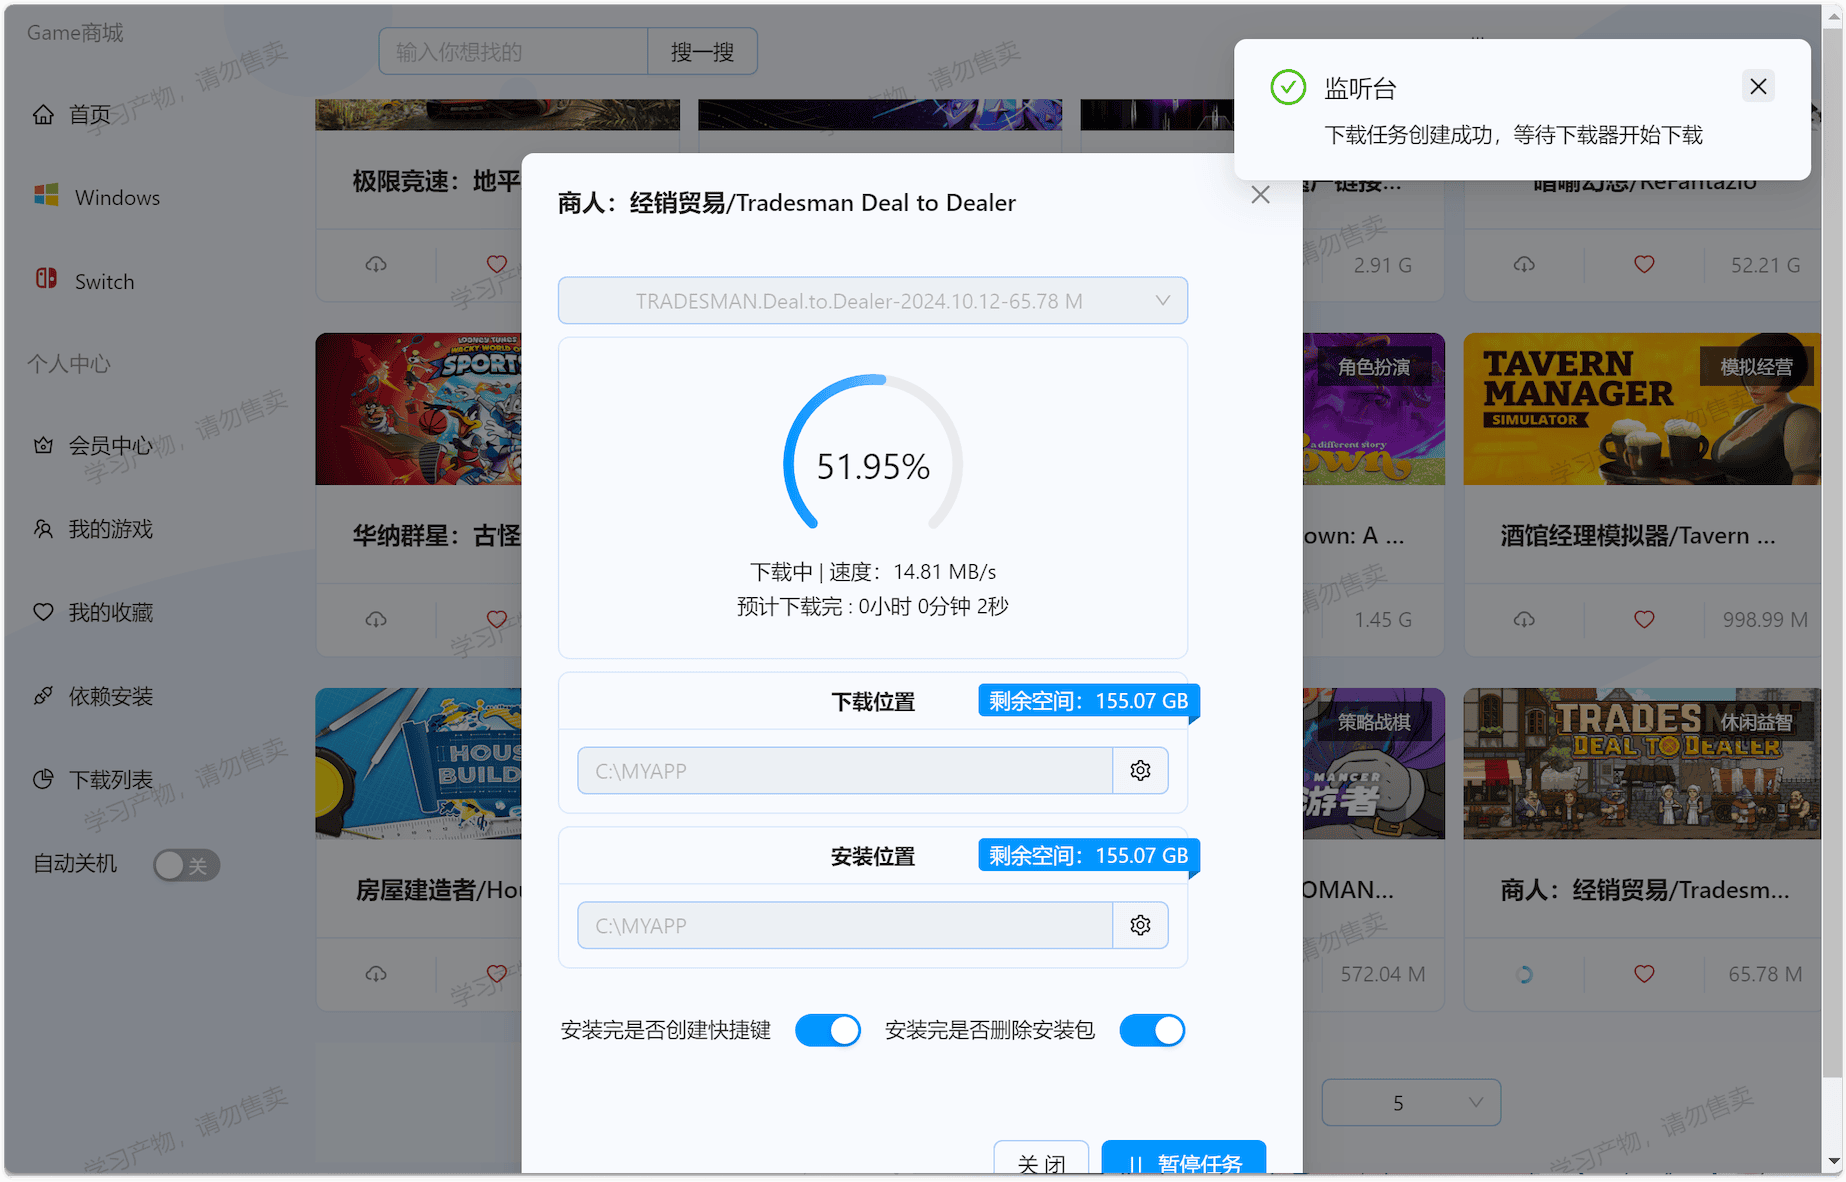1846x1182 pixels.
Task: Open settings gear for 下载位置 path
Action: coord(1140,771)
